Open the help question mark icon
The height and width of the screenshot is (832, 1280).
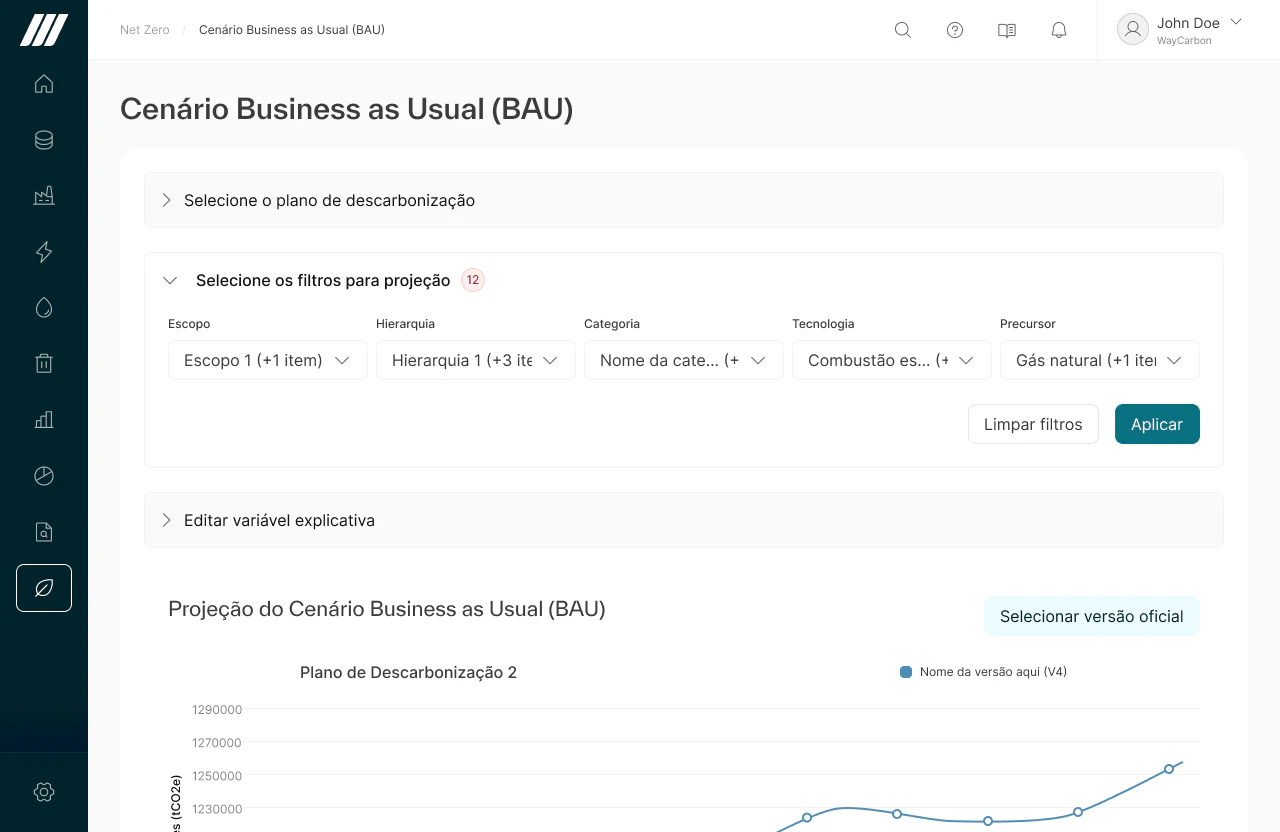coord(955,30)
